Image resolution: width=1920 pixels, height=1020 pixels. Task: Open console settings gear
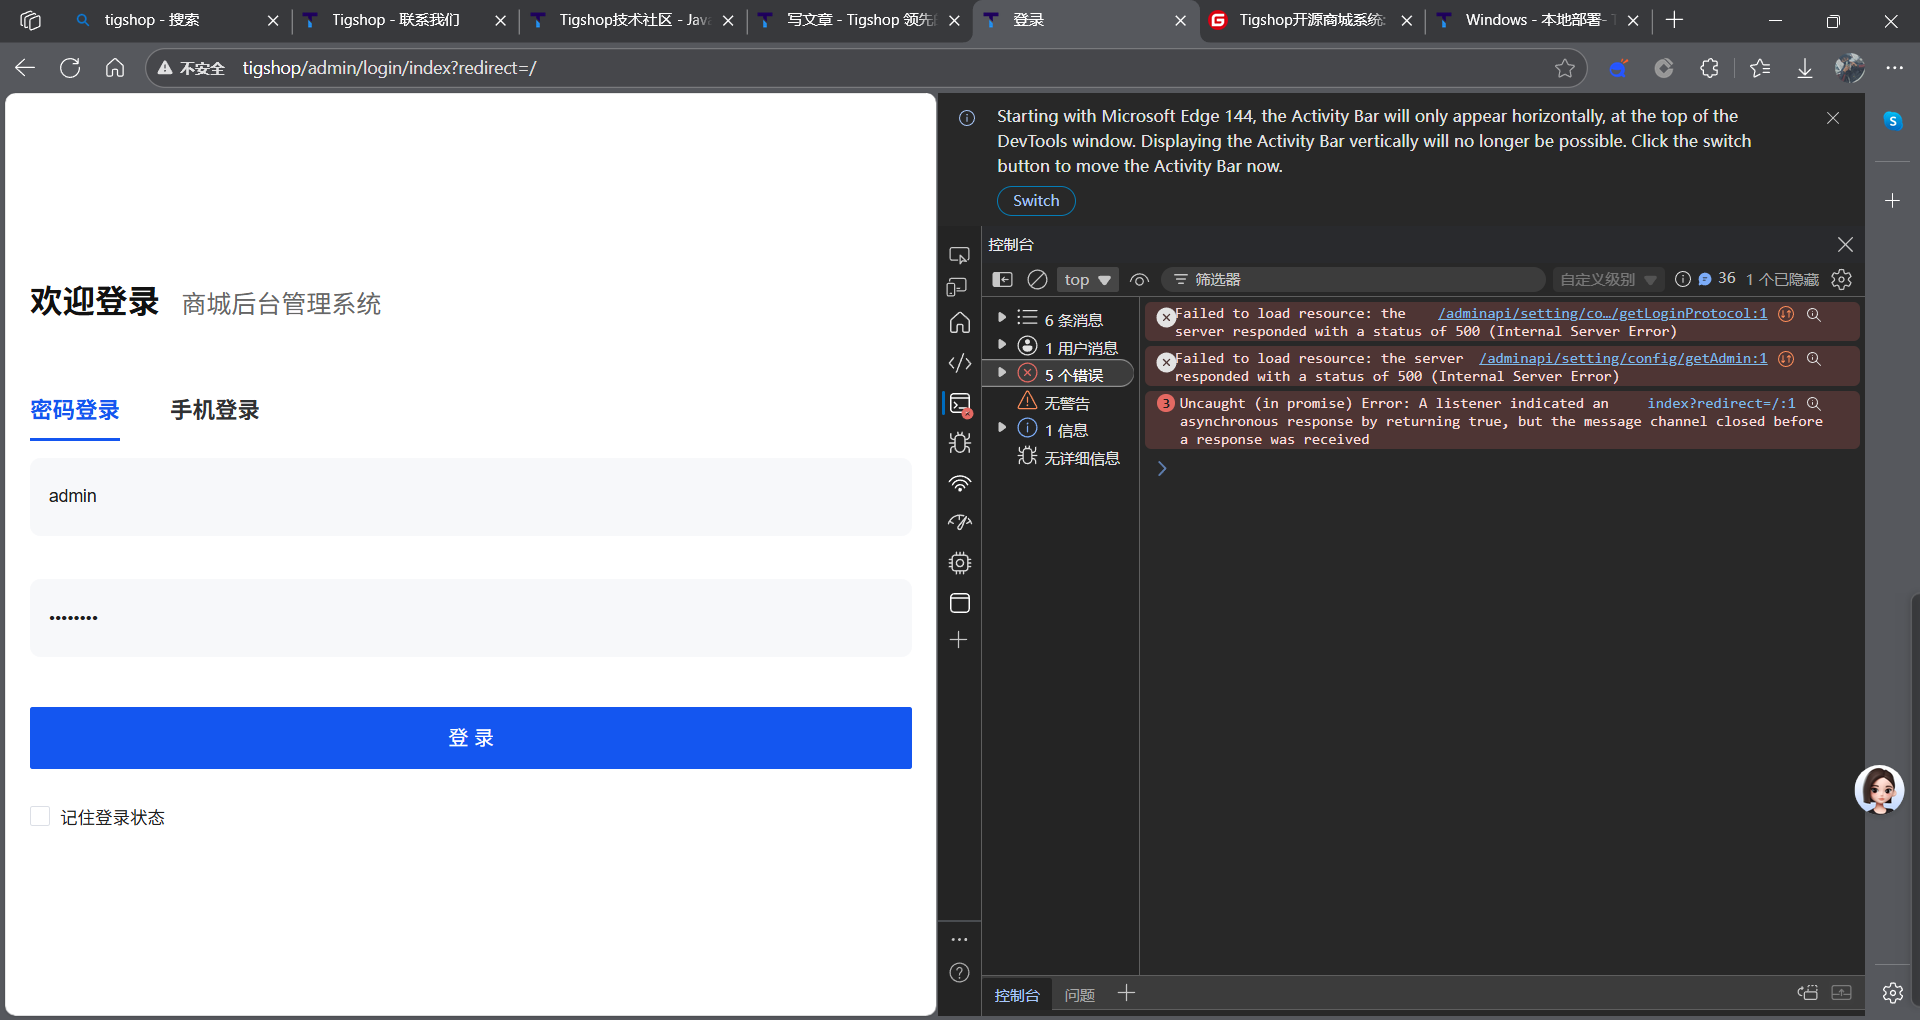(1842, 280)
